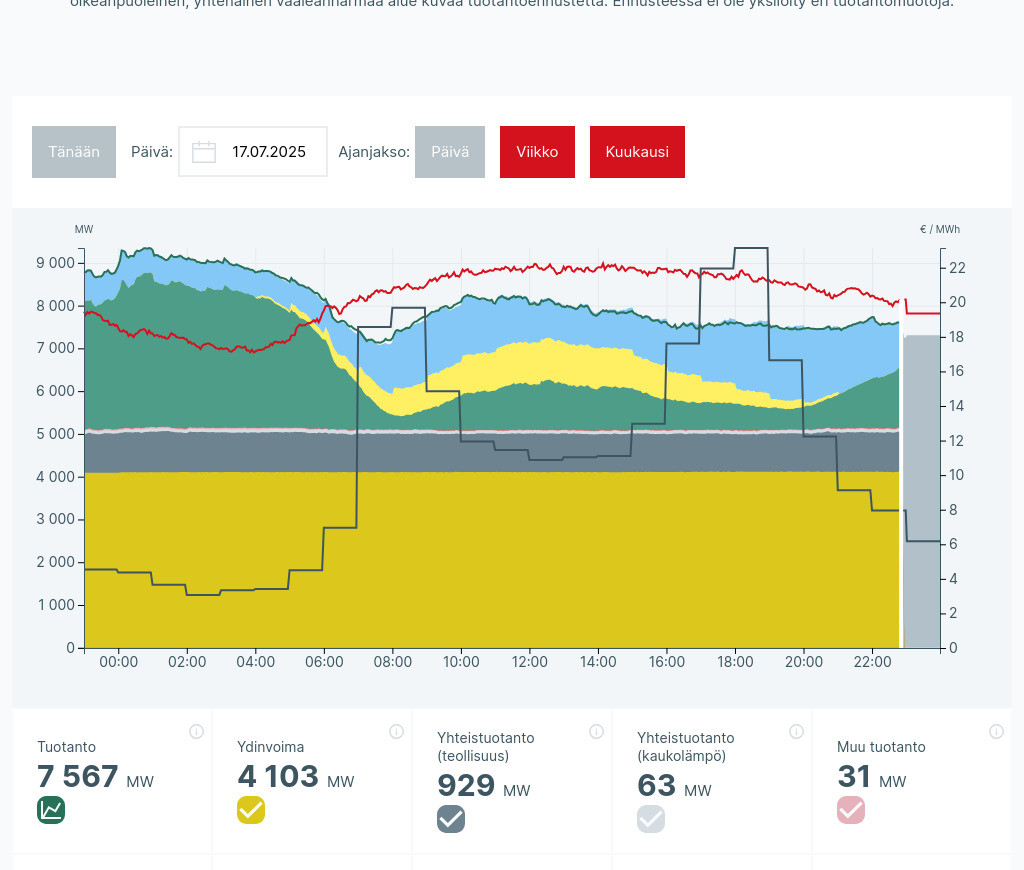Screen dimensions: 1024x870
Task: Uncheck the yellow Ydinvoima checkbox
Action: point(251,810)
